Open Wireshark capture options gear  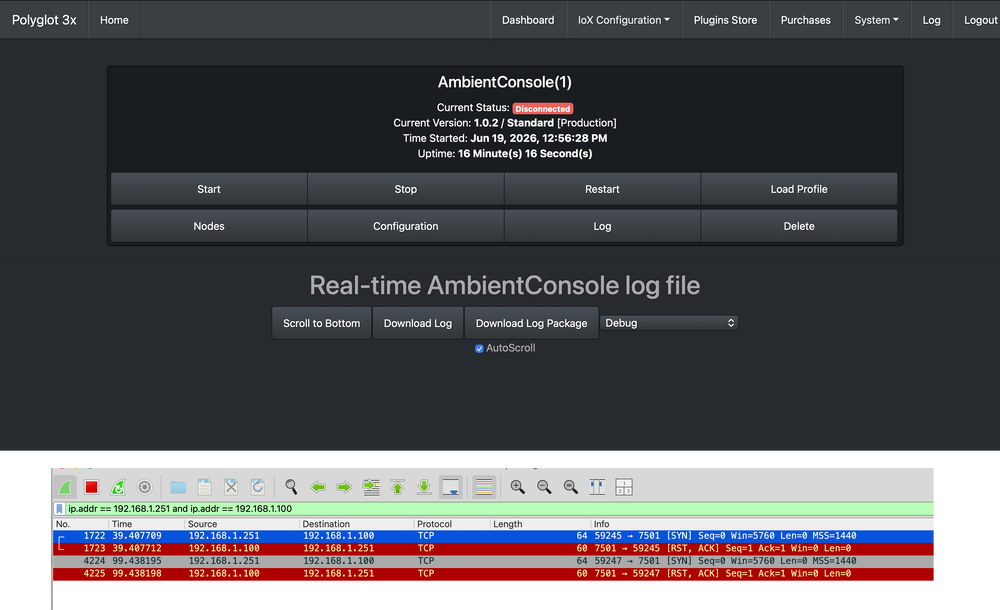(x=145, y=487)
